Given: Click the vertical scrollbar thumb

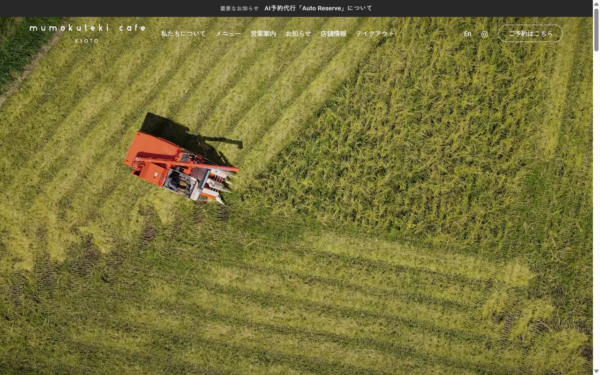Looking at the screenshot, I should [x=596, y=30].
